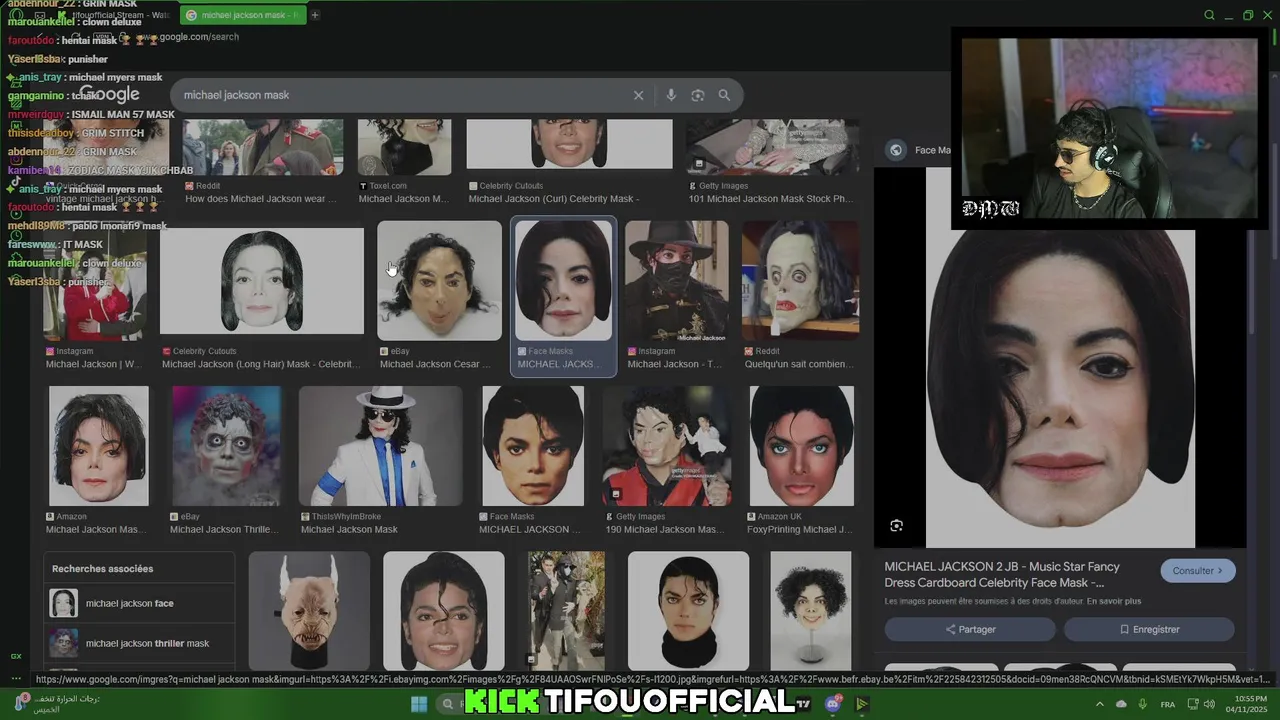Viewport: 1280px width, 720px height.
Task: Open selected Face Masks MICHAEL JACKS thumbnail
Action: click(x=563, y=281)
